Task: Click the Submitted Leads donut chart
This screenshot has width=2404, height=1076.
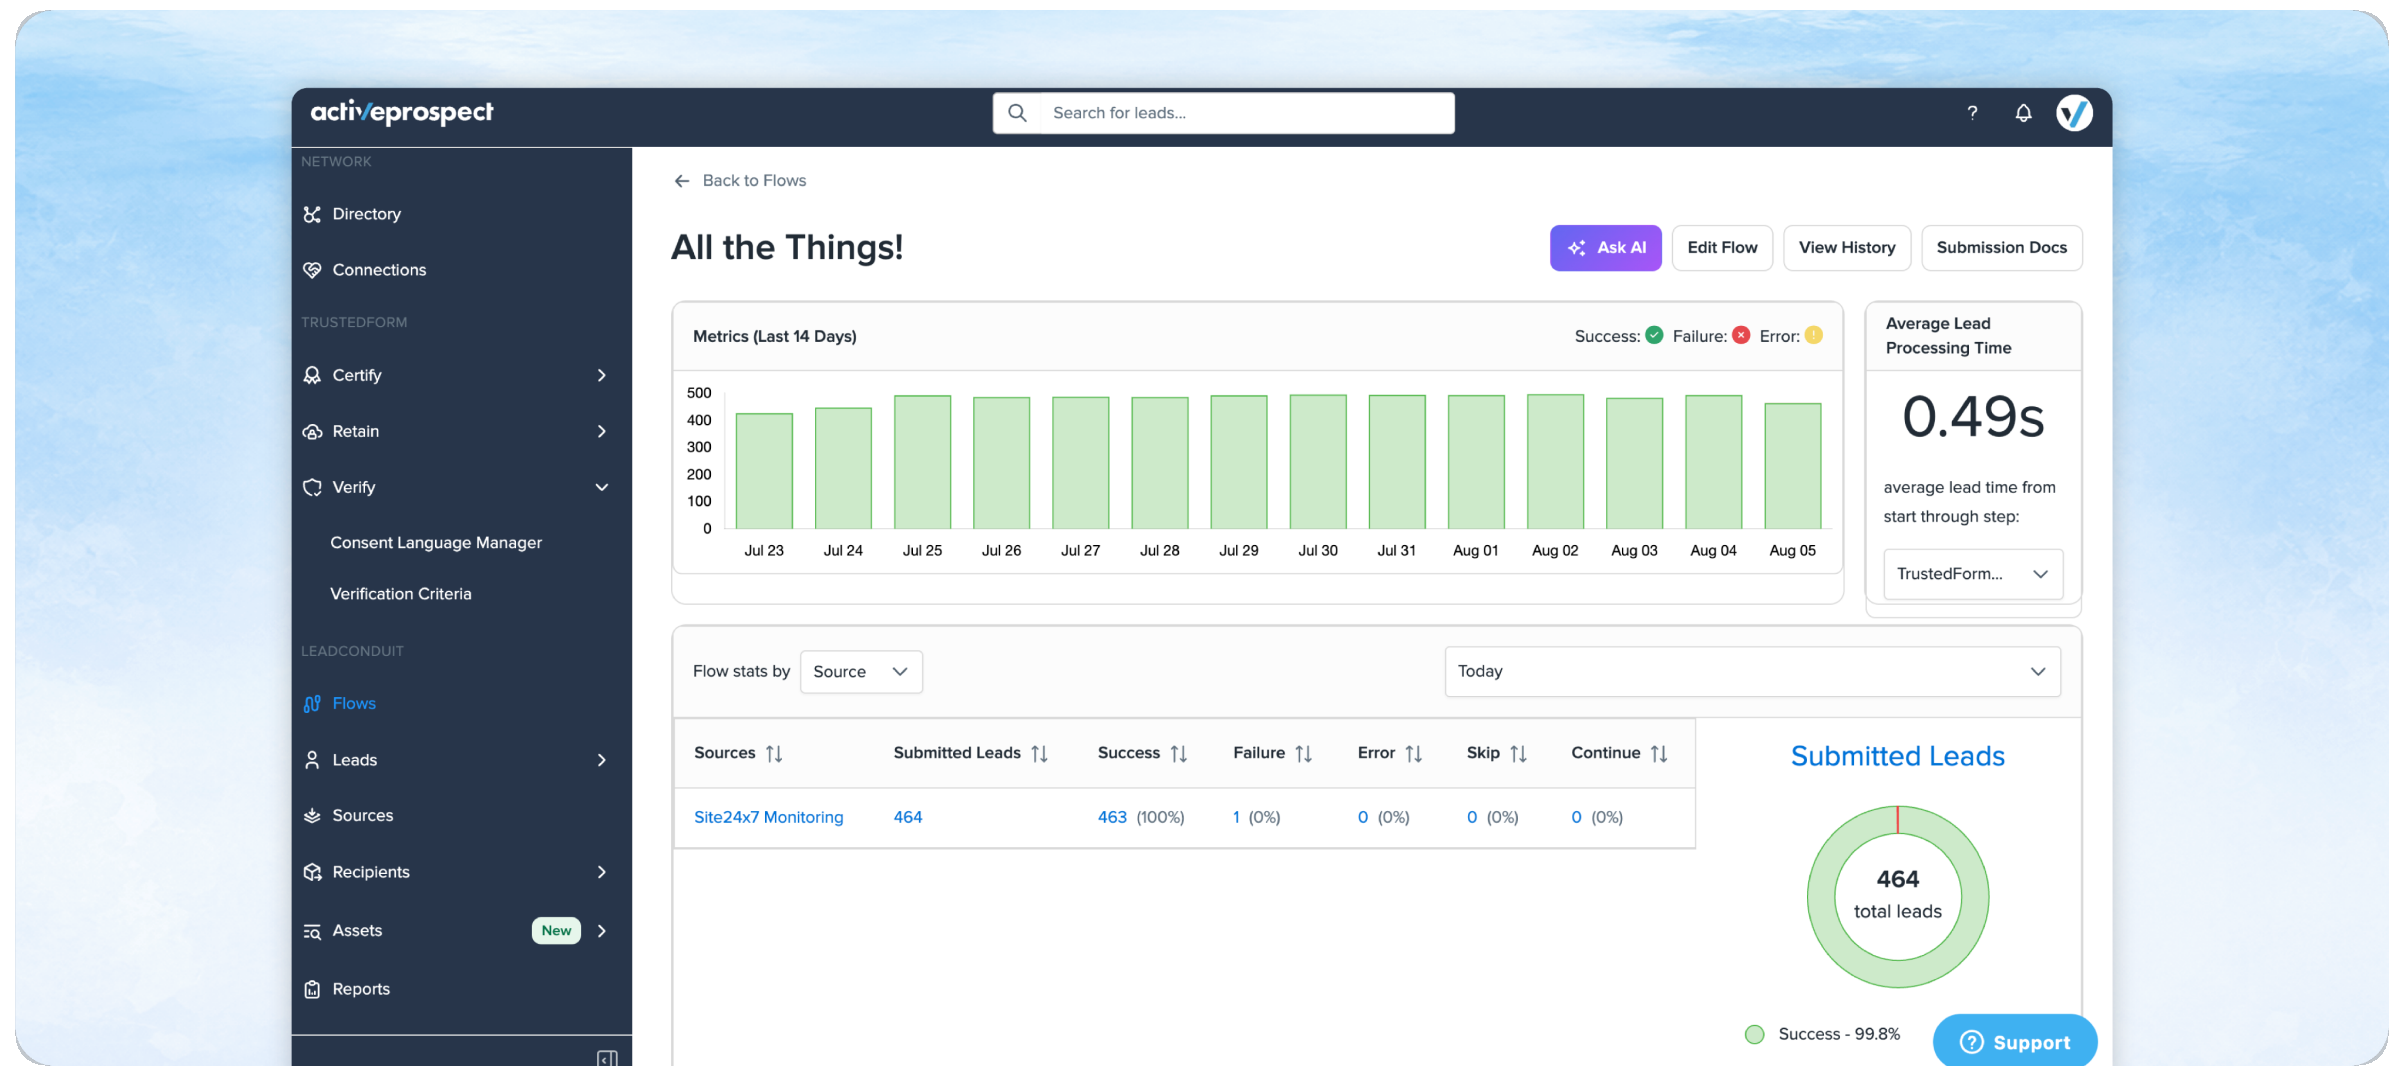Action: pyautogui.click(x=1898, y=897)
